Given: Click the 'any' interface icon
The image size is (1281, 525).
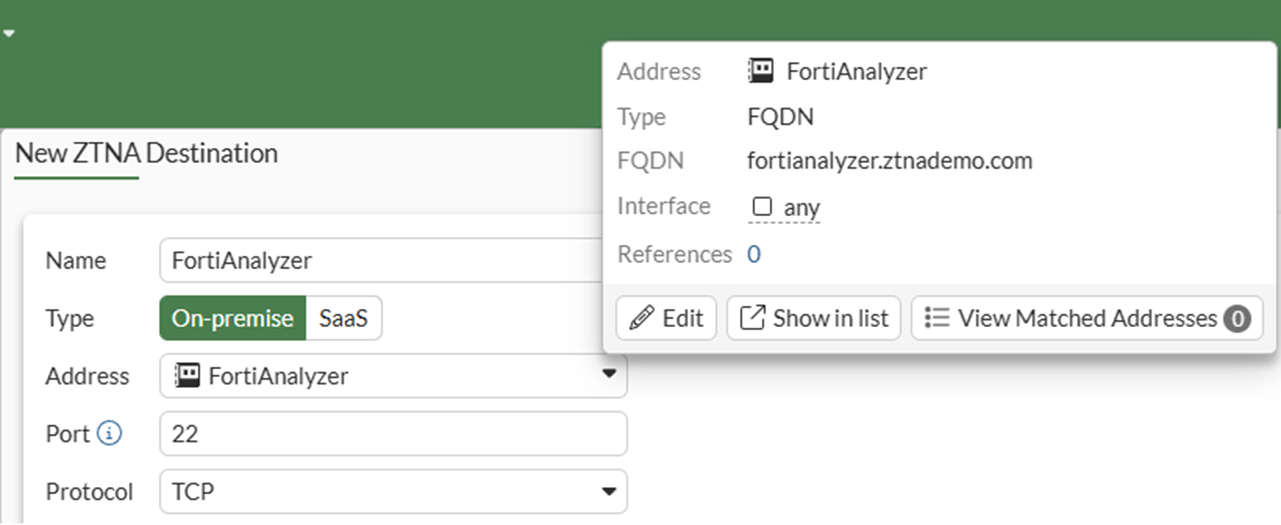Looking at the screenshot, I should (763, 207).
